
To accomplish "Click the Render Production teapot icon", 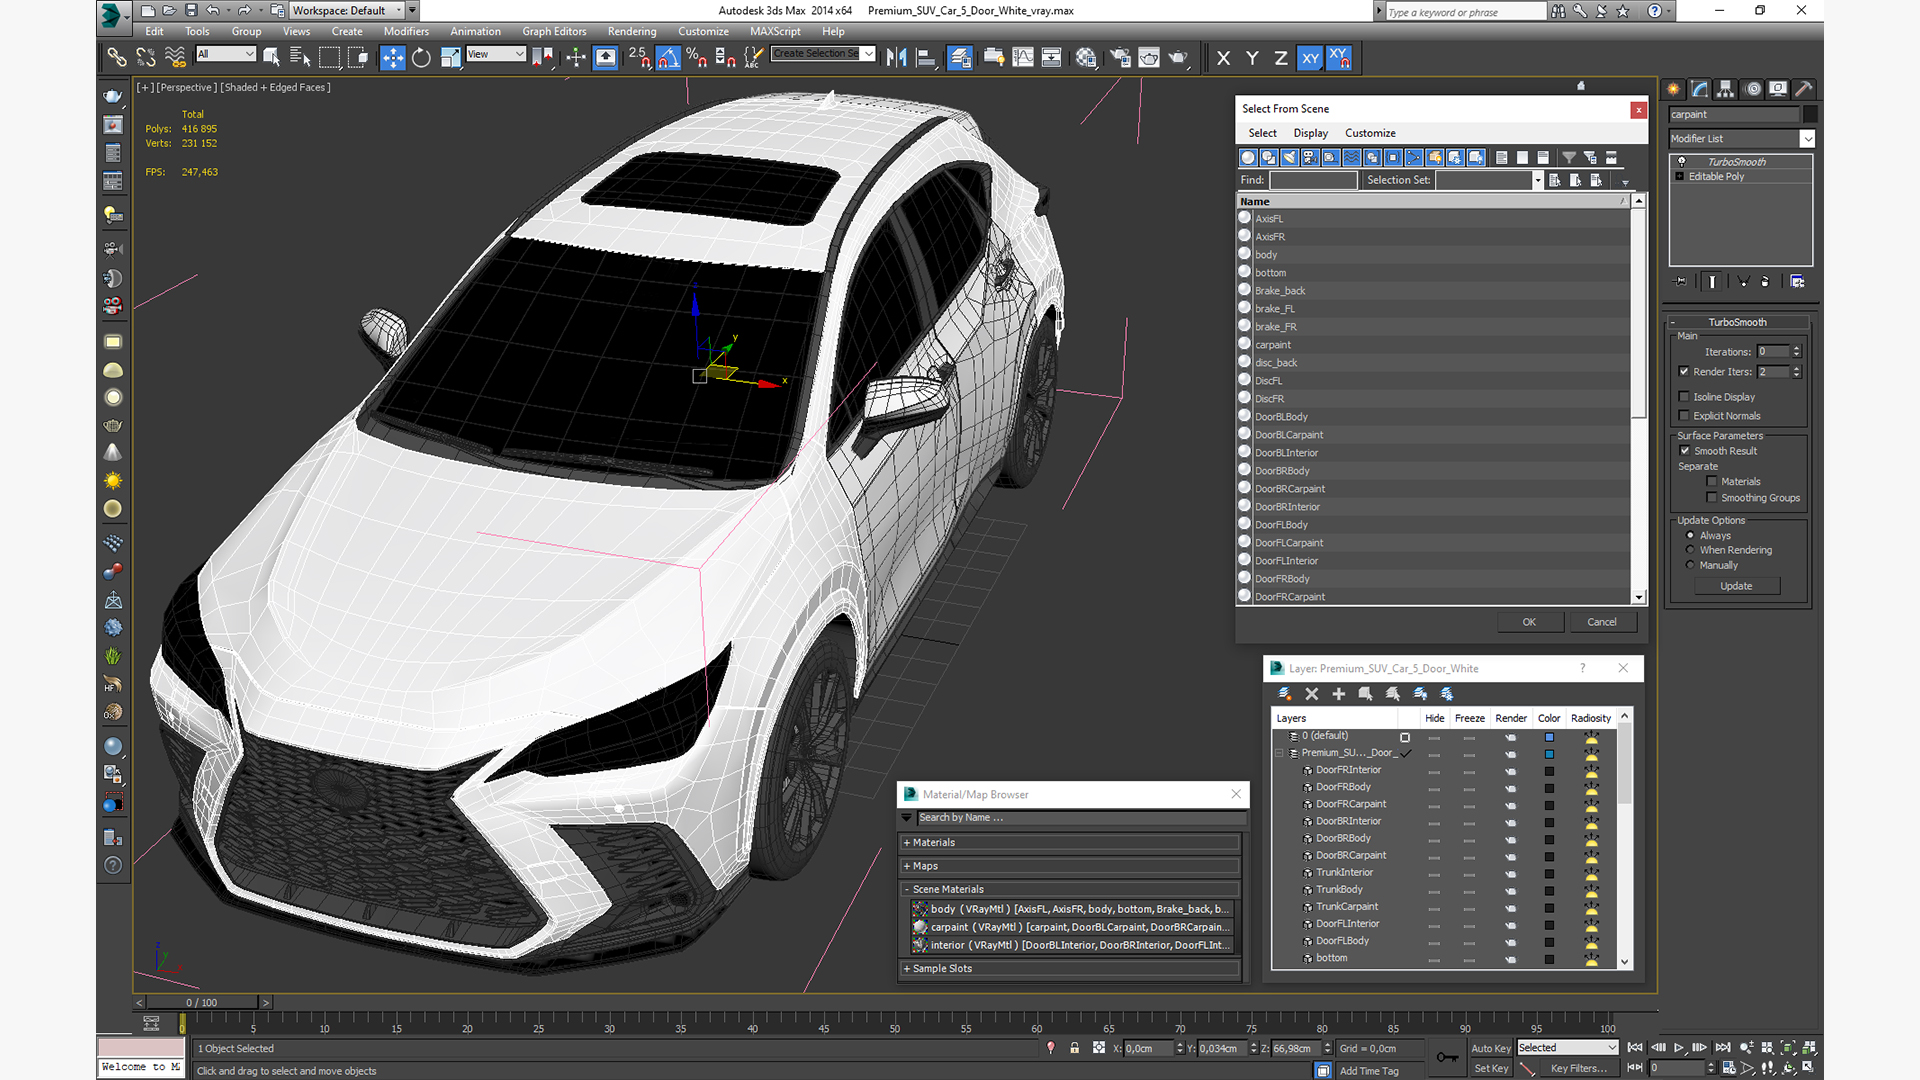I will click(1178, 58).
